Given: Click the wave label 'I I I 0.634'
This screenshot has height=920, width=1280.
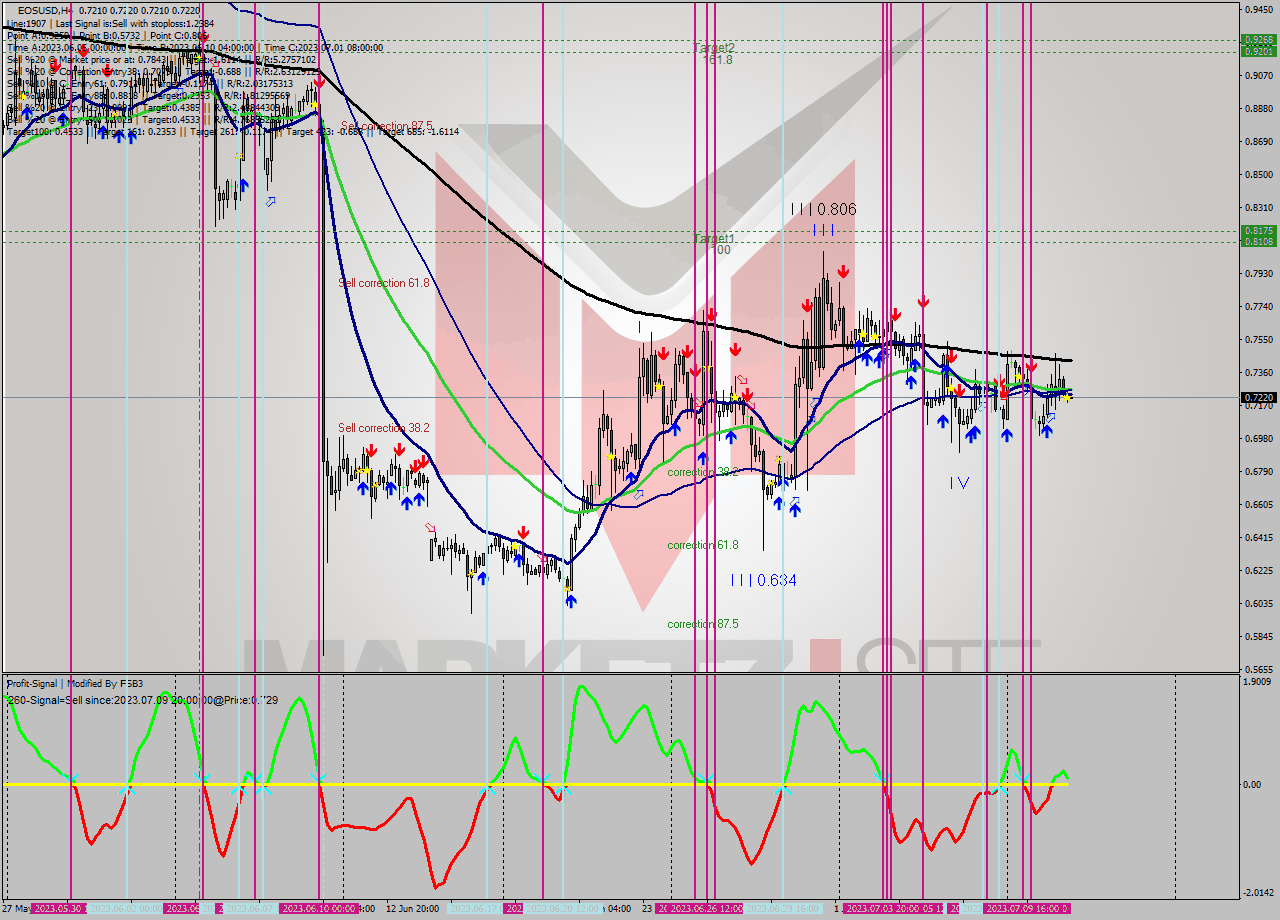Looking at the screenshot, I should click(x=763, y=580).
